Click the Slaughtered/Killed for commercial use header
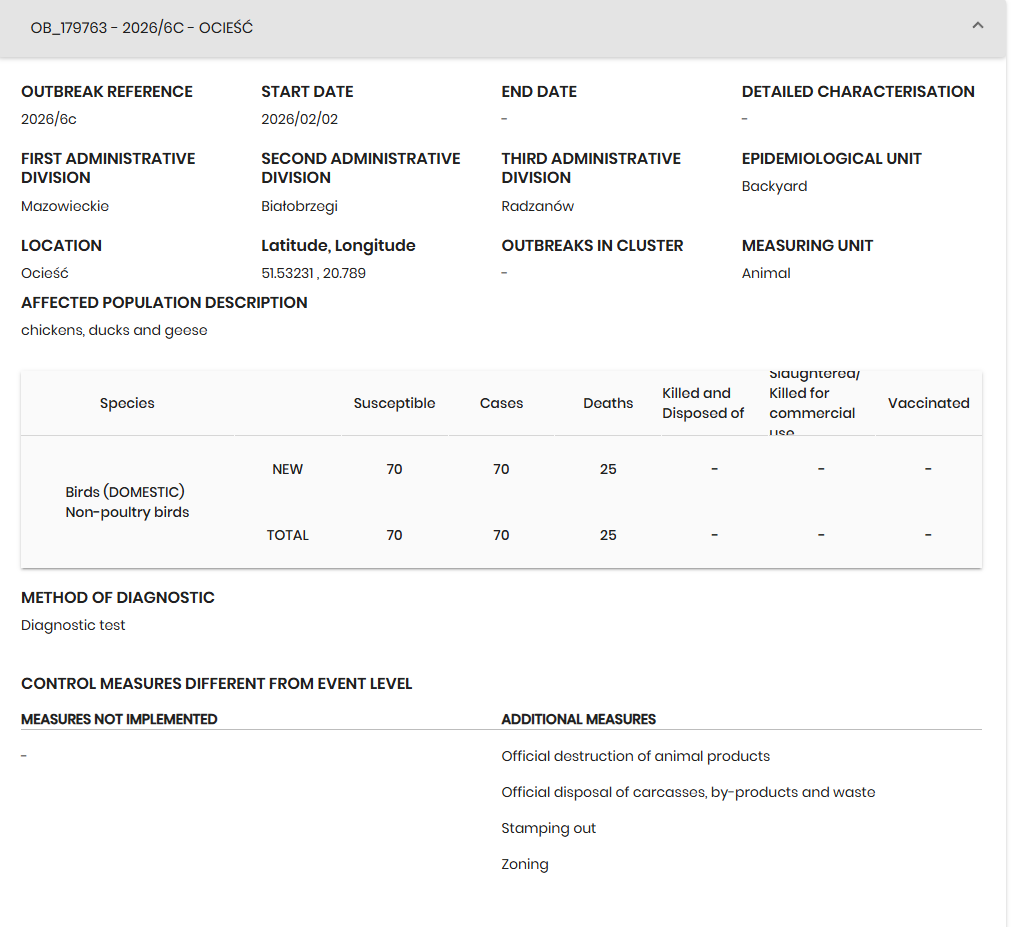The width and height of the screenshot is (1016, 927). coord(814,403)
